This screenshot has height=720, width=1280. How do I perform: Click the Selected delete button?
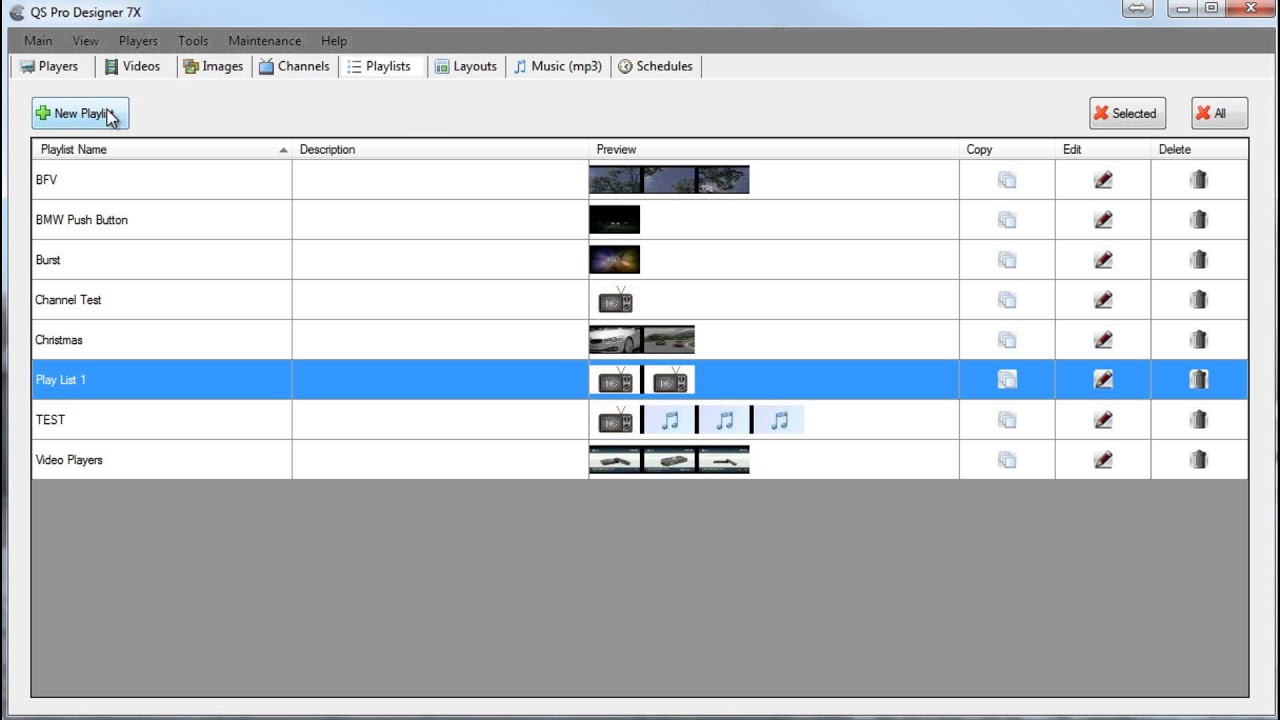point(1127,114)
